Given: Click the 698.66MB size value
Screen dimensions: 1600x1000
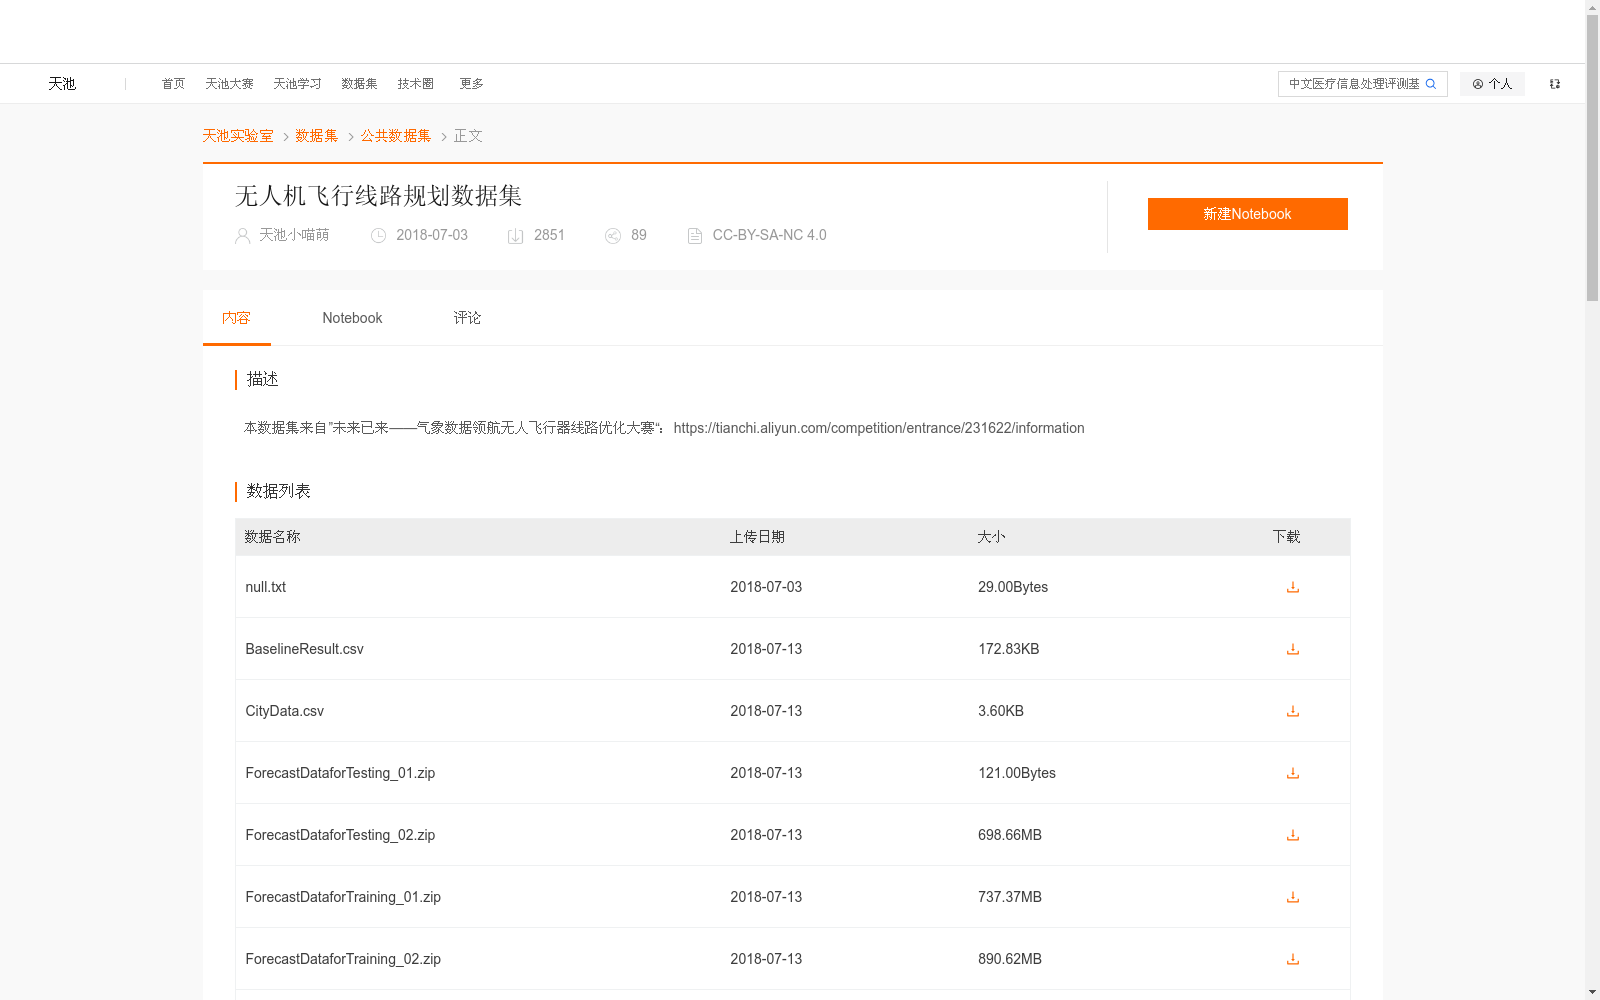Looking at the screenshot, I should pos(1010,835).
